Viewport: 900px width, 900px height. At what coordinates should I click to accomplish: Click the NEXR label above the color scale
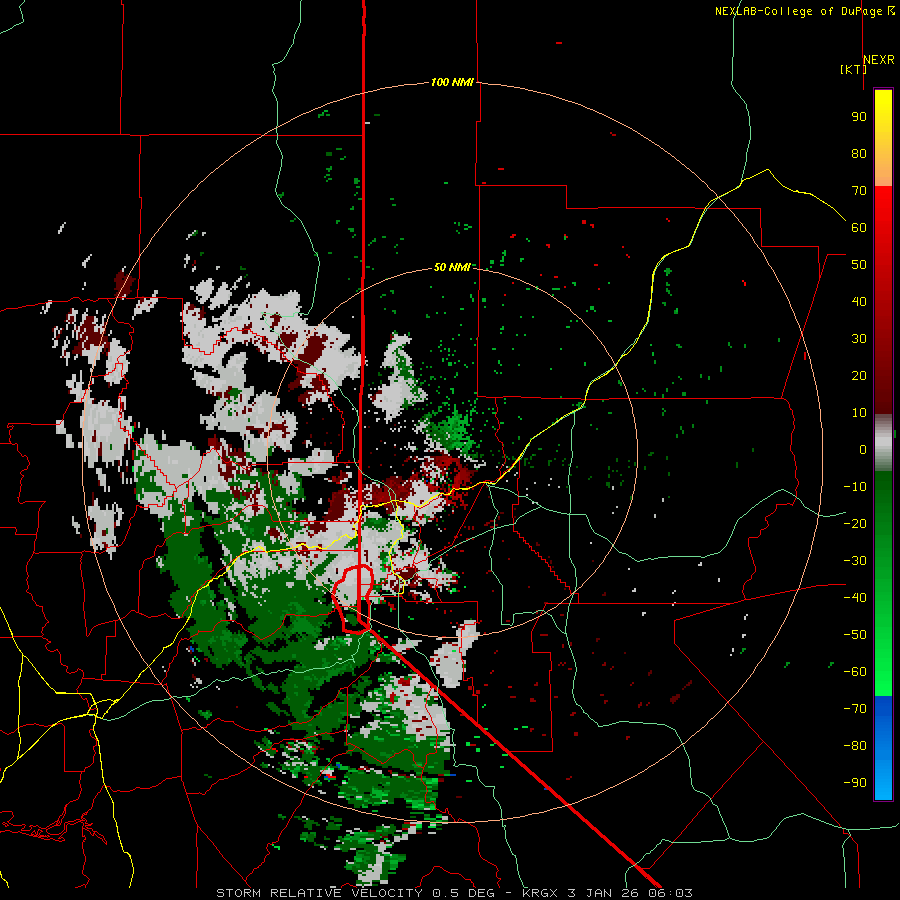[879, 60]
